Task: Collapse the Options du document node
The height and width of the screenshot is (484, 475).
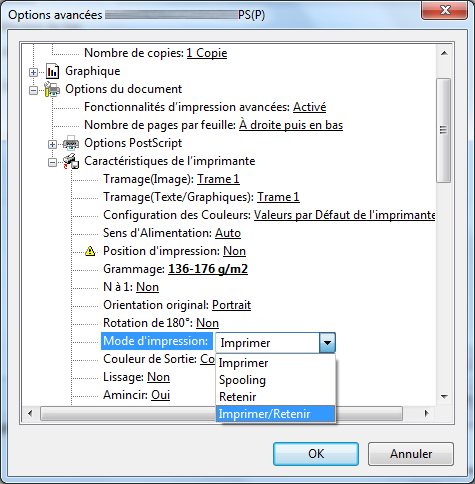Action: click(x=33, y=90)
